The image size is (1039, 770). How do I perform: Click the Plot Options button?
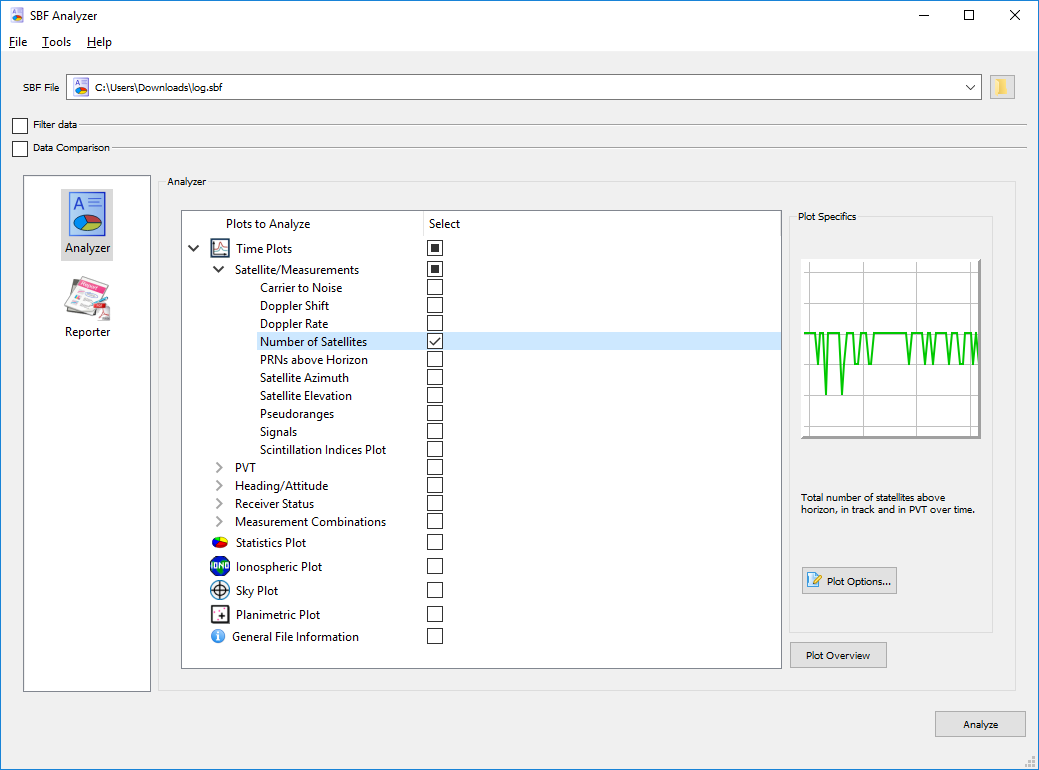coord(849,581)
